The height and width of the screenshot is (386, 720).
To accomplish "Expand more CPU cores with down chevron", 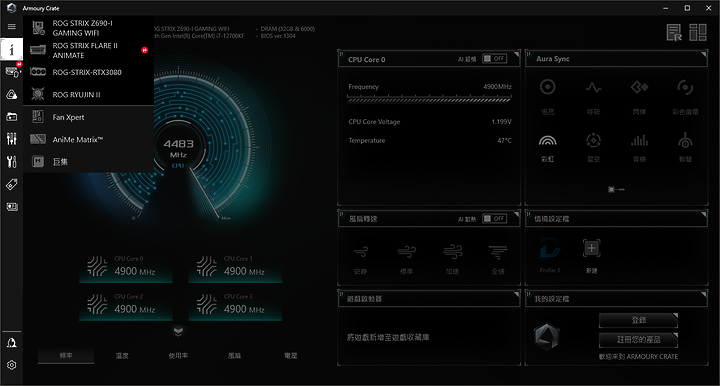I will tap(178, 331).
